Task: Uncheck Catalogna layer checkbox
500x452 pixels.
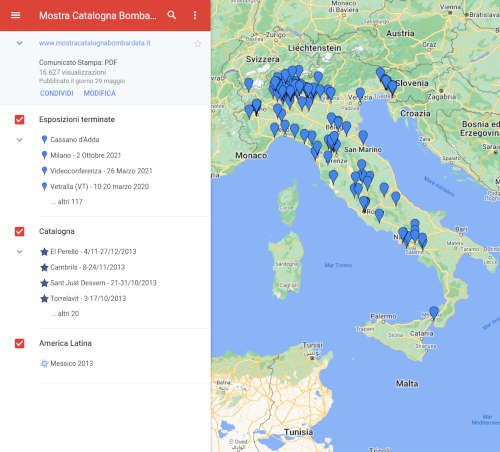Action: (x=20, y=231)
